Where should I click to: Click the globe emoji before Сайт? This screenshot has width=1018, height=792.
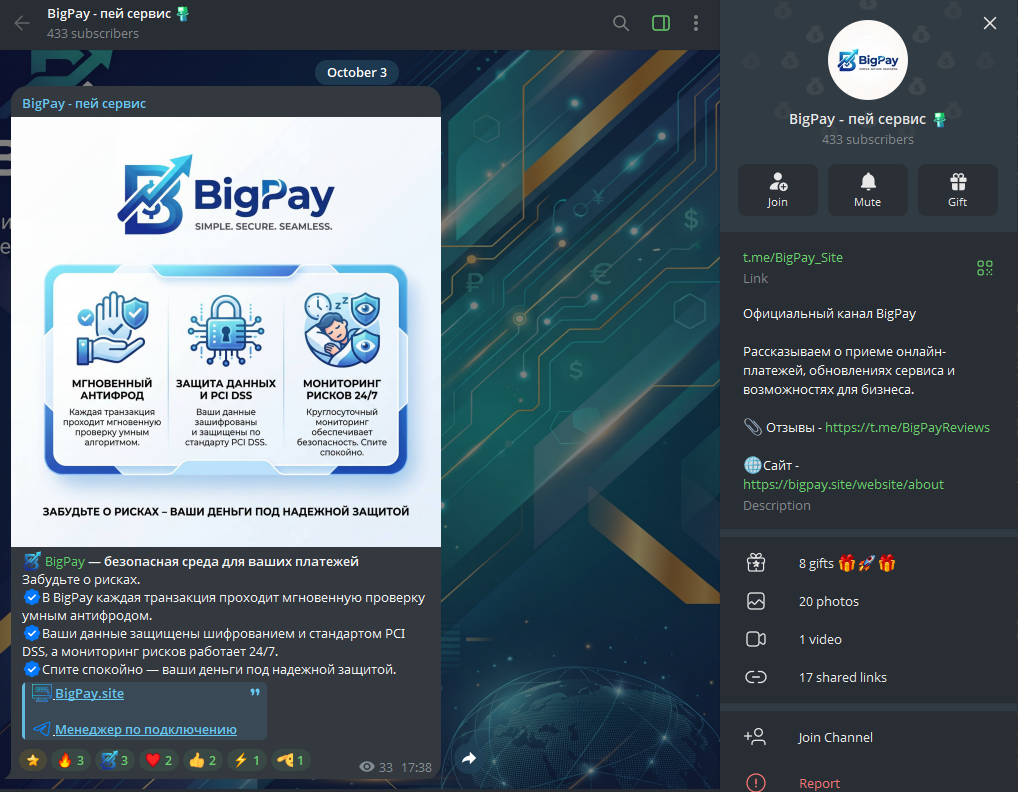click(752, 465)
